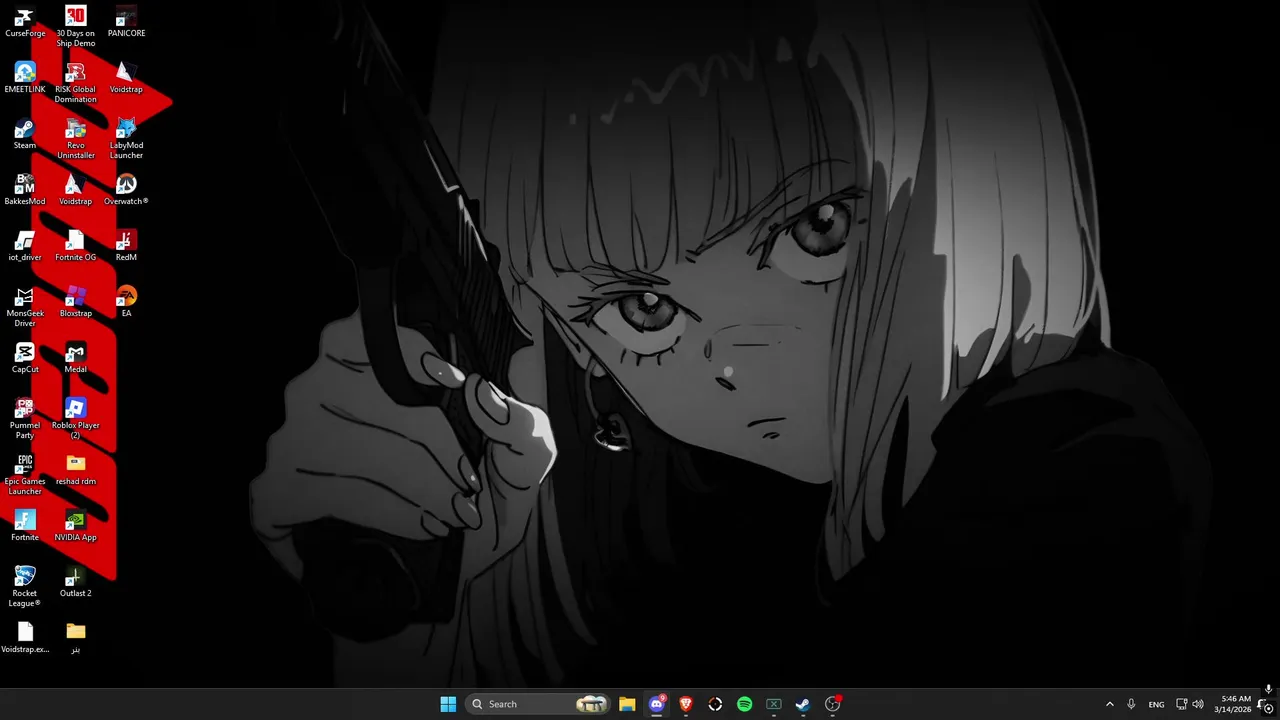Select the Outlast 2 shortcut
This screenshot has width=1280, height=720.
[x=76, y=582]
